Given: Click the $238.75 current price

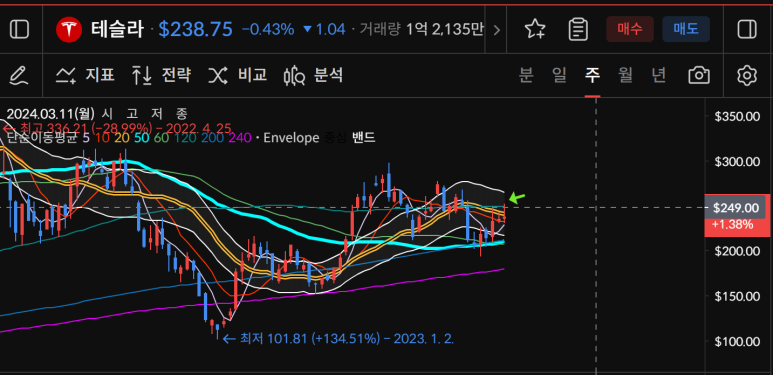Looking at the screenshot, I should click(x=195, y=30).
